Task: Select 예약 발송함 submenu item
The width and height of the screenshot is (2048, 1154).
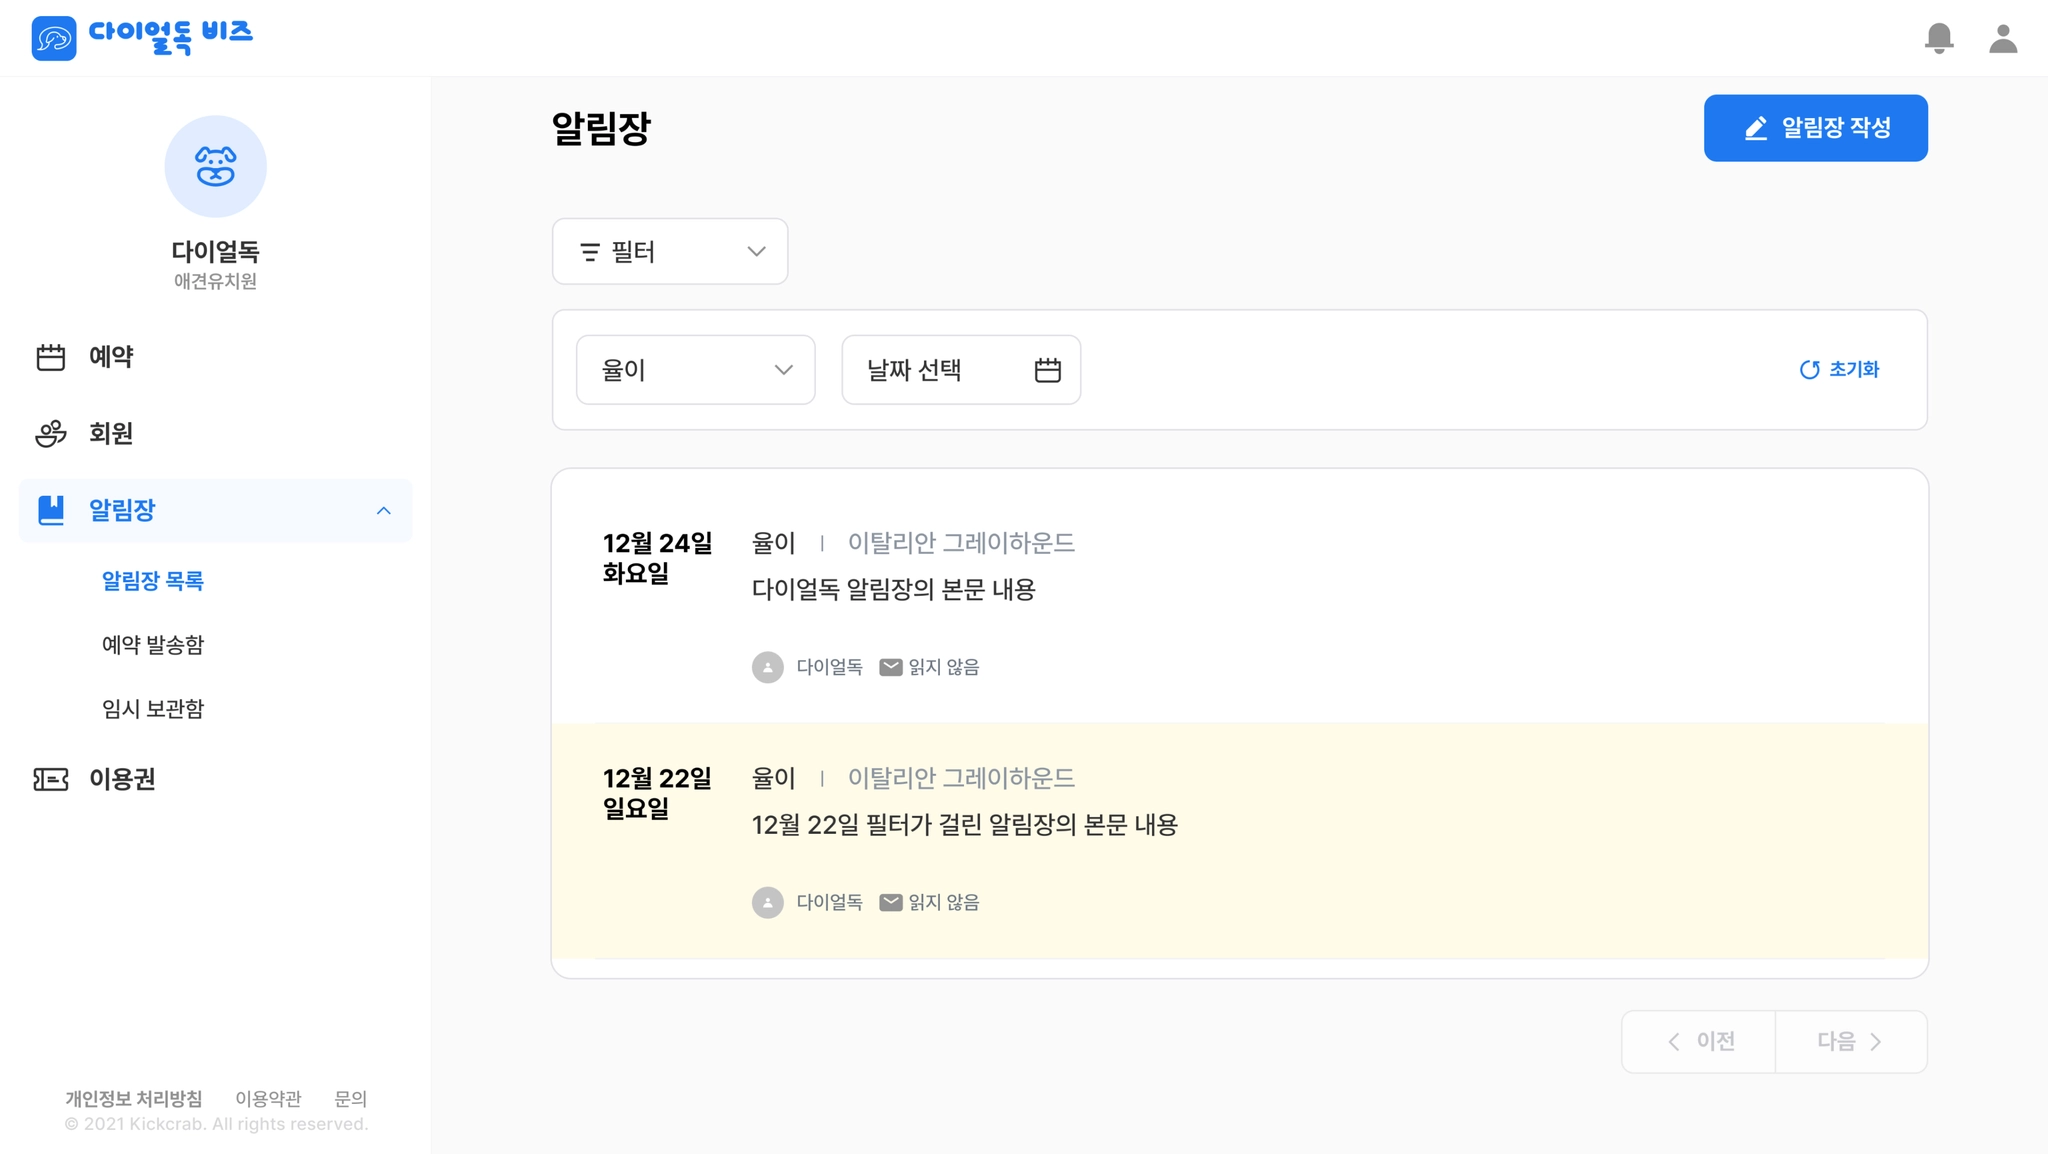Action: pos(153,645)
